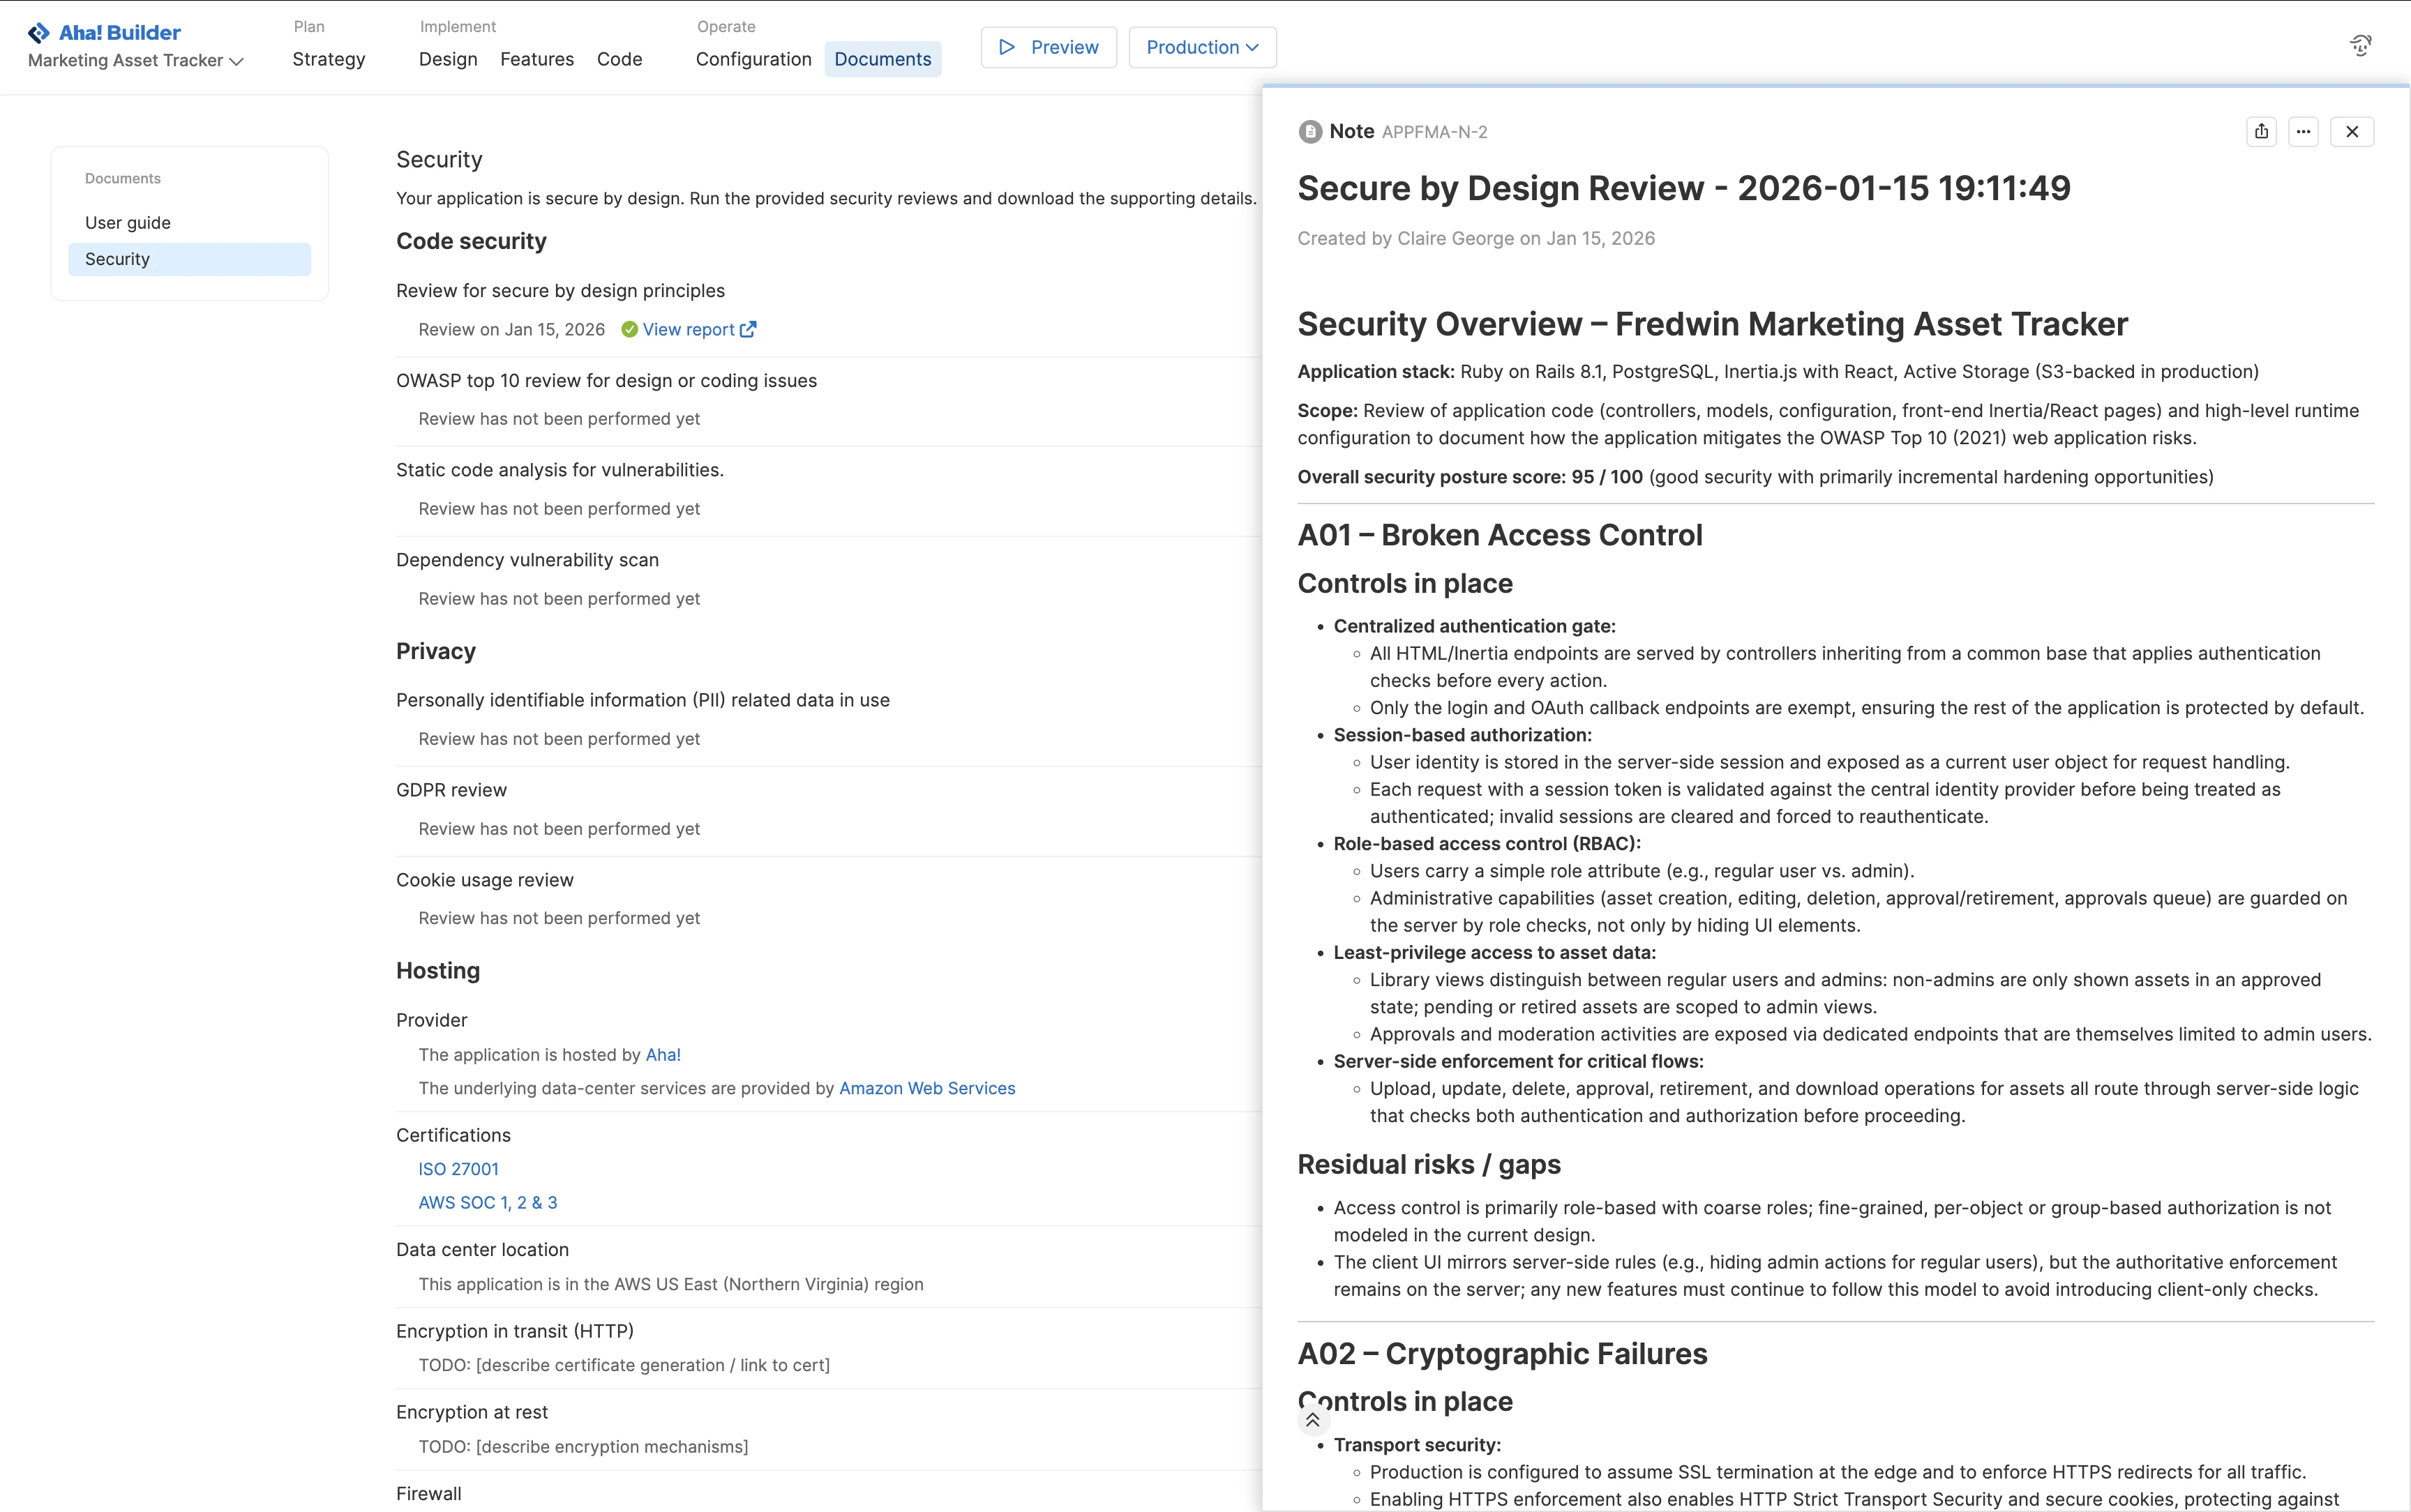This screenshot has height=1512, width=2411.
Task: Click the scroll-to-top double chevron icon
Action: (x=1312, y=1420)
